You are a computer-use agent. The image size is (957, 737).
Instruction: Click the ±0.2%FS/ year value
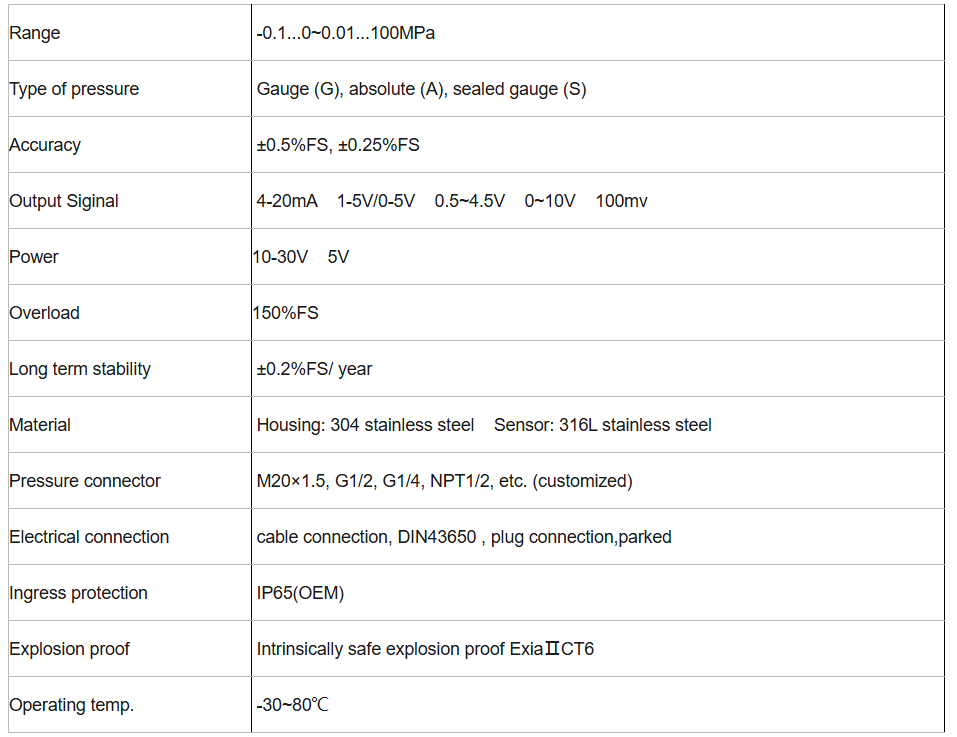314,369
